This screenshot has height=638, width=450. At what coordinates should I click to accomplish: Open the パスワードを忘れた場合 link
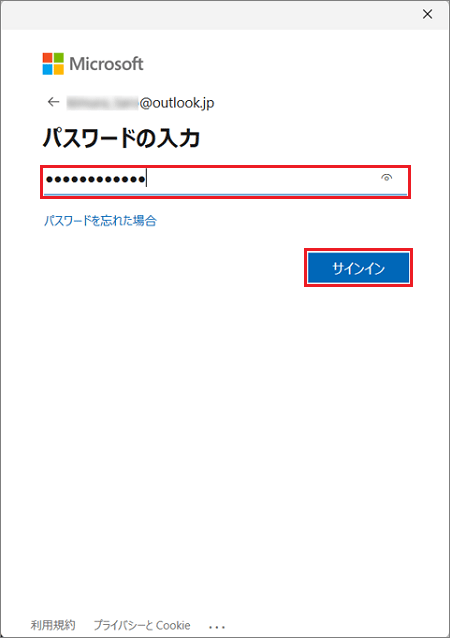[100, 221]
